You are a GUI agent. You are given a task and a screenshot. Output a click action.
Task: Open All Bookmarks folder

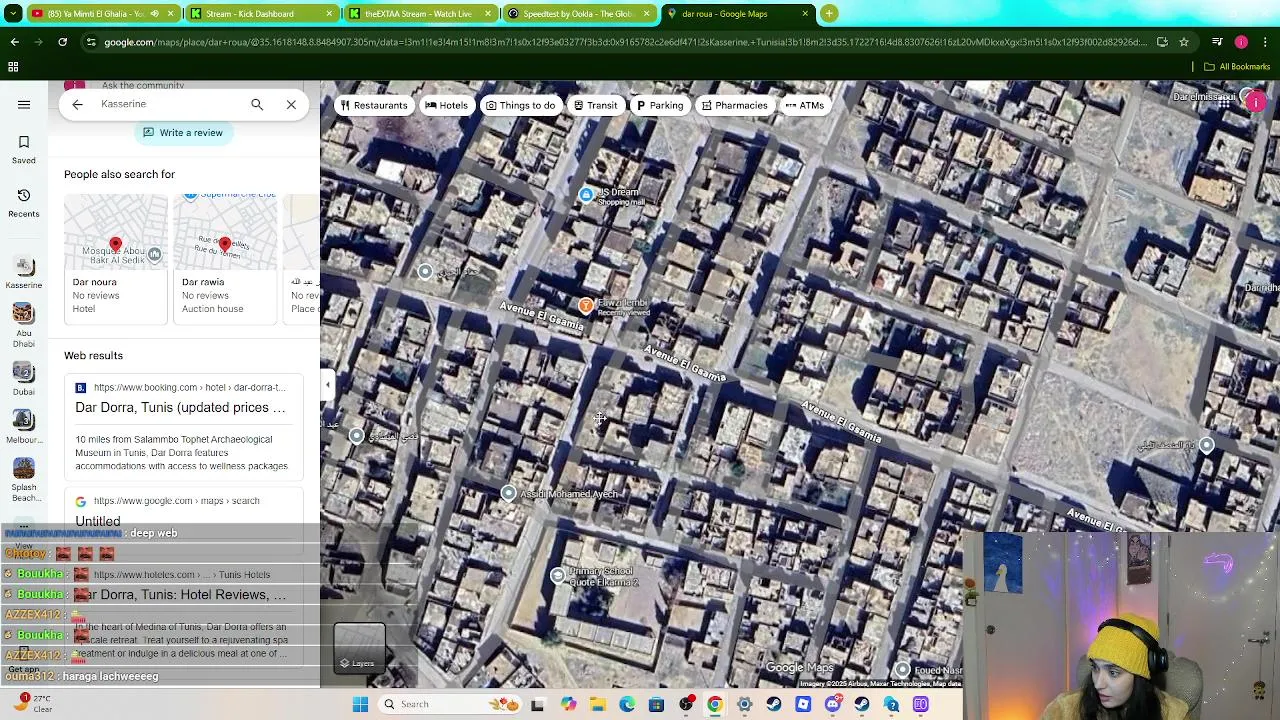pyautogui.click(x=1238, y=67)
